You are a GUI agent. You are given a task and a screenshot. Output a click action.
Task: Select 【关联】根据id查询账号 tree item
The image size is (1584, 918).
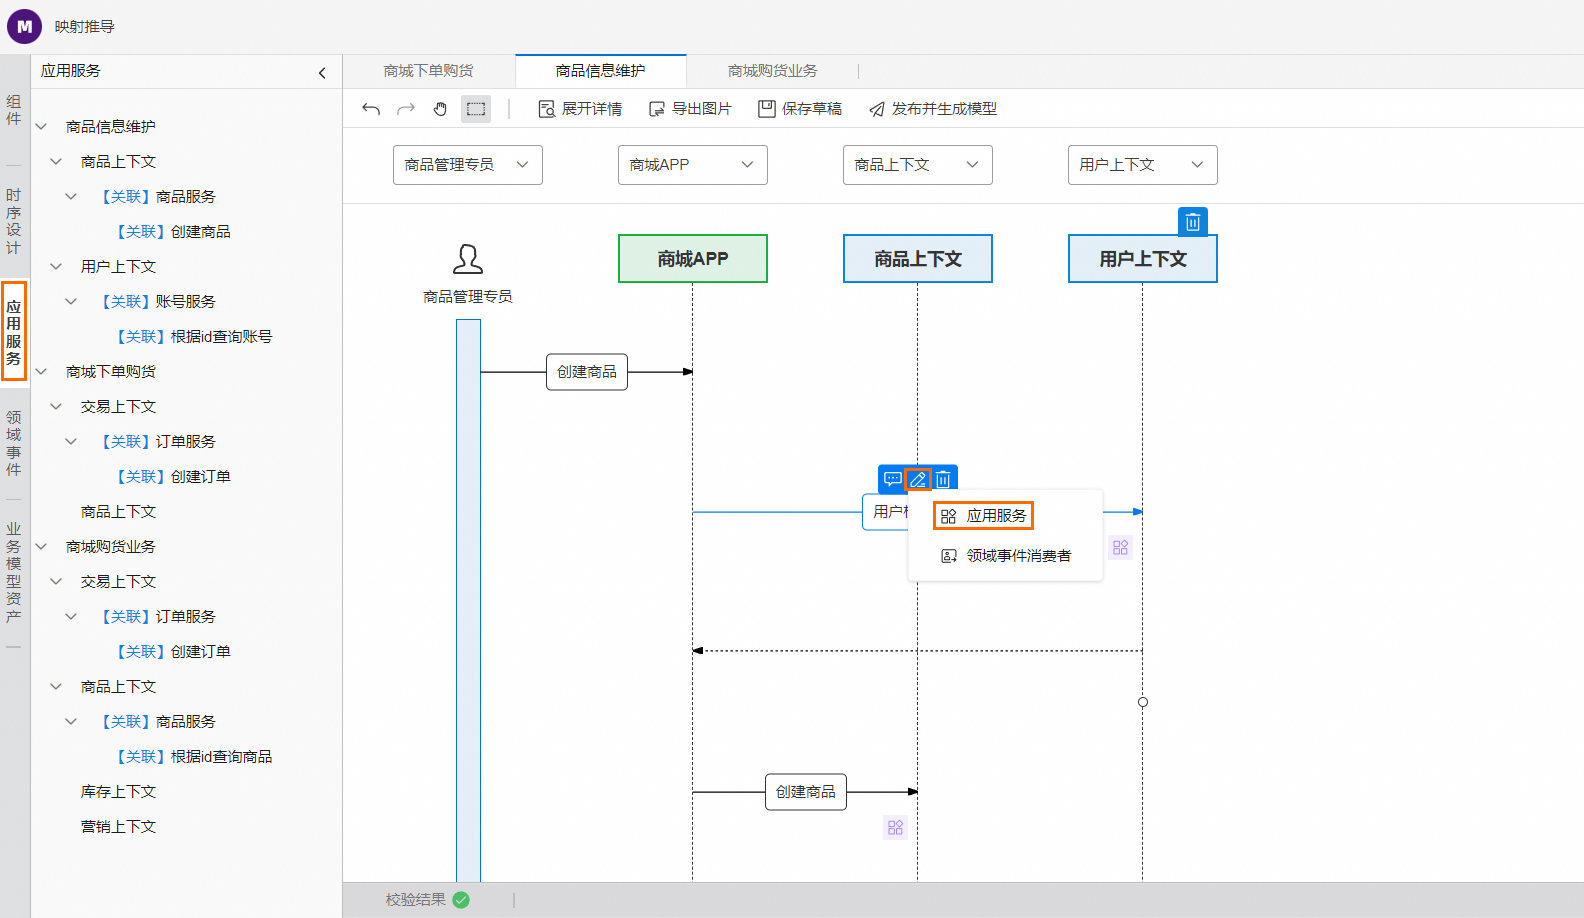(x=194, y=337)
